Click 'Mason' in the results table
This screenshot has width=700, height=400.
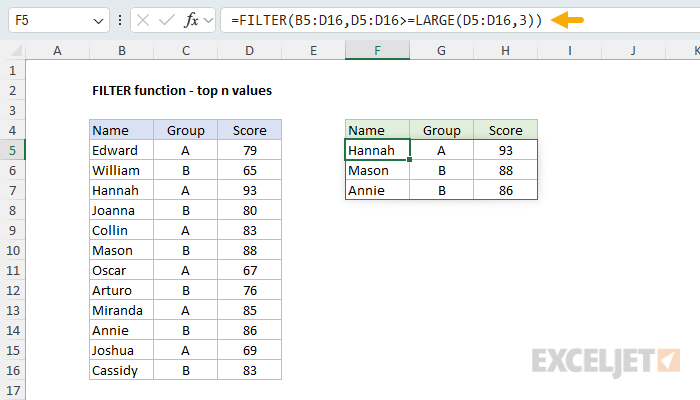coord(377,170)
